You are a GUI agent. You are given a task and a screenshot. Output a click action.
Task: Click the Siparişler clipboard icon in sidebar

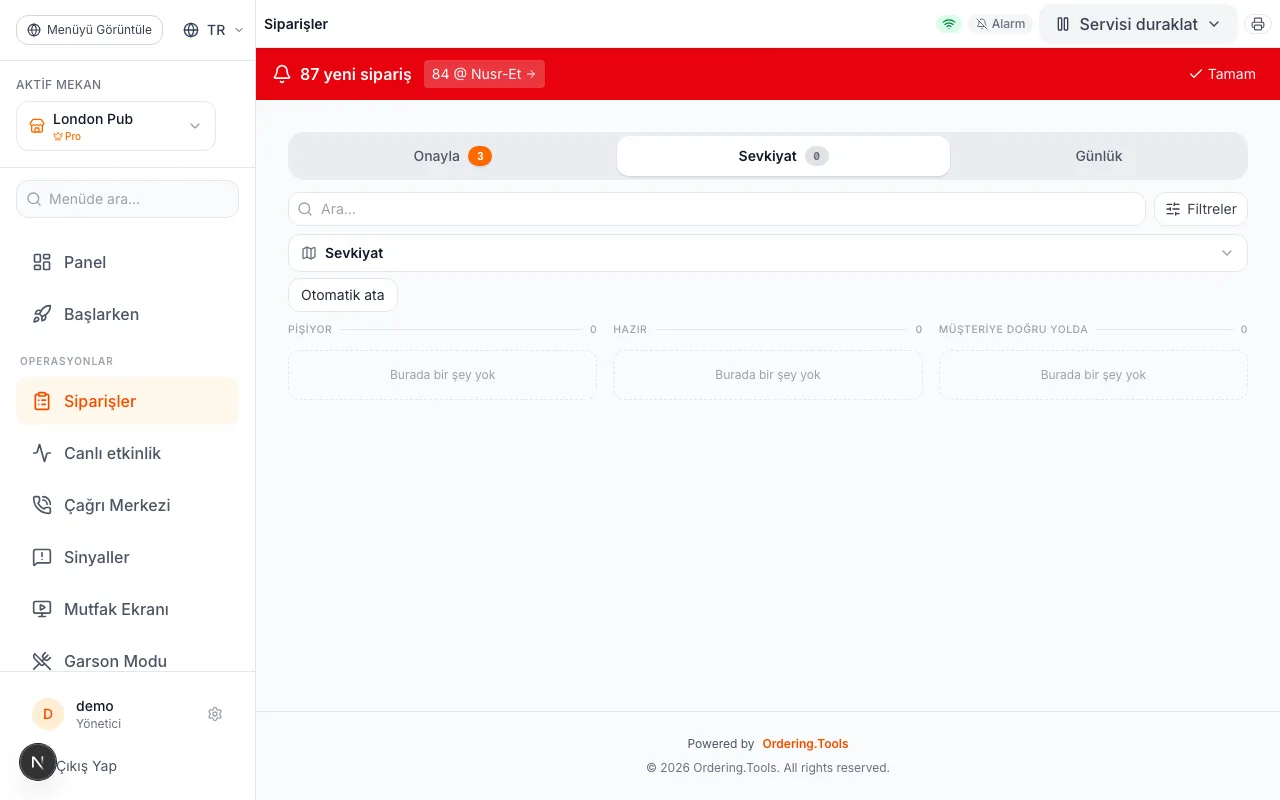point(42,401)
